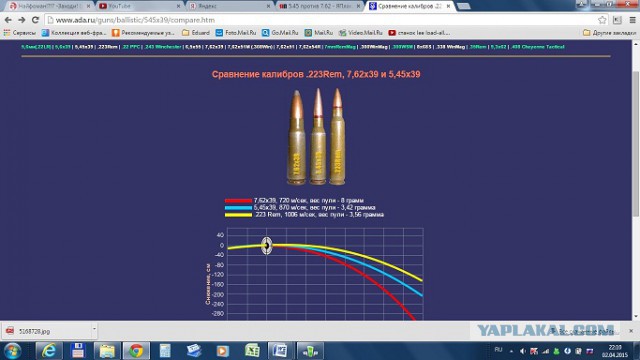640x360 pixels.
Task: Switch to the first browser tab
Action: coord(49,6)
